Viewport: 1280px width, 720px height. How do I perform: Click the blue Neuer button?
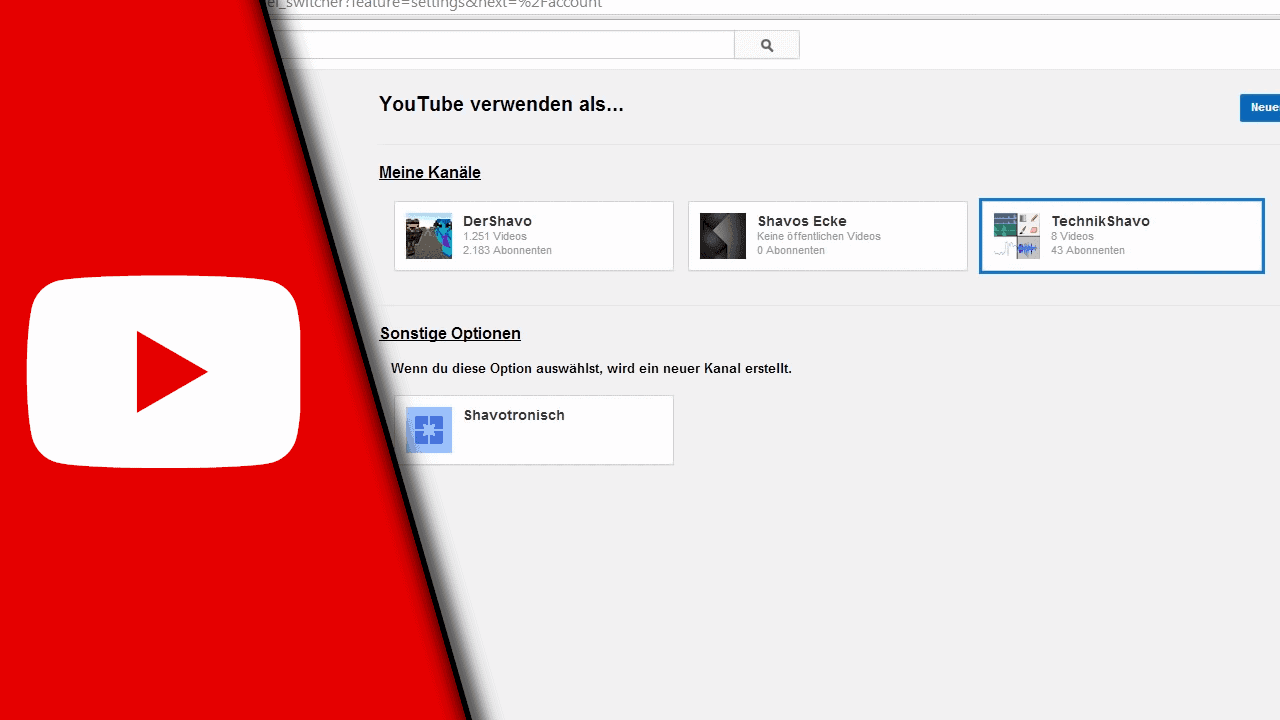(x=1260, y=108)
